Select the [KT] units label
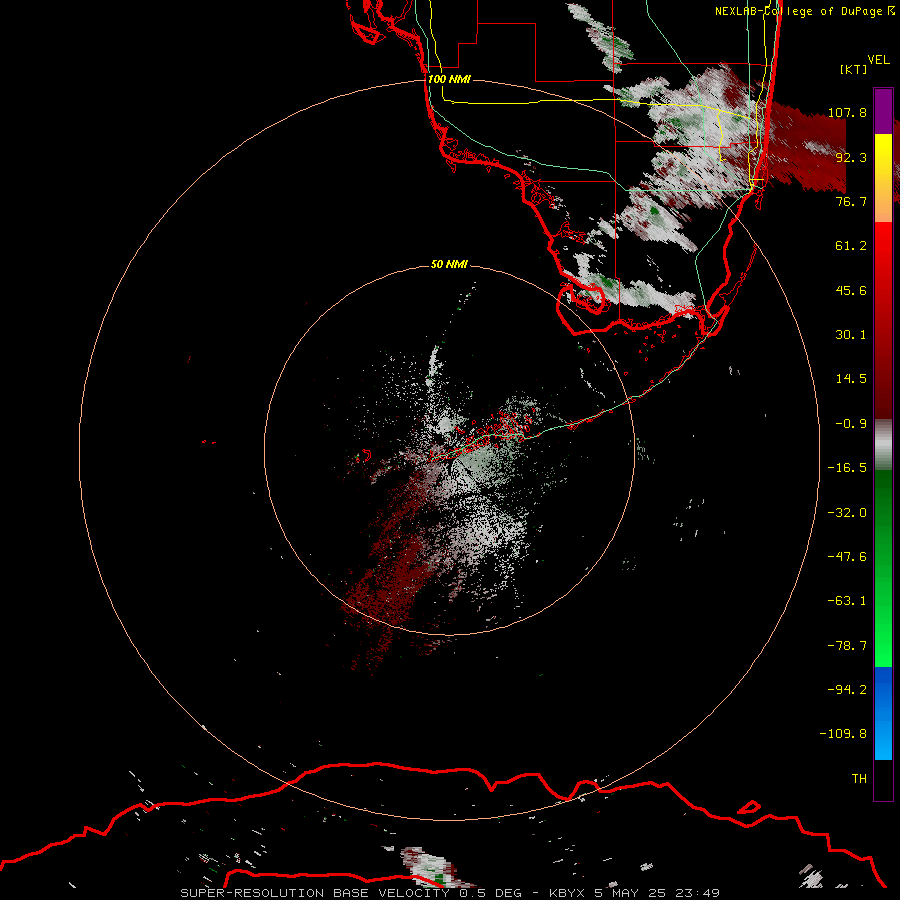 854,69
